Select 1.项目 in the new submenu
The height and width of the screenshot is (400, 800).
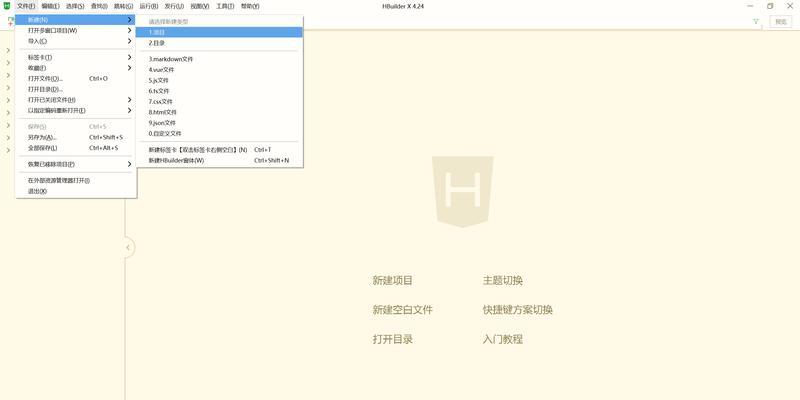pos(219,32)
